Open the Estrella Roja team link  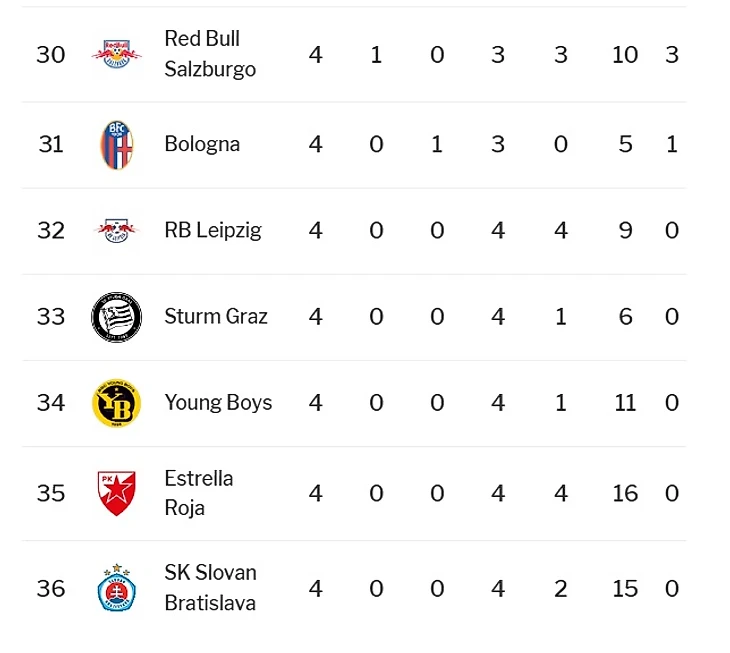pos(199,493)
